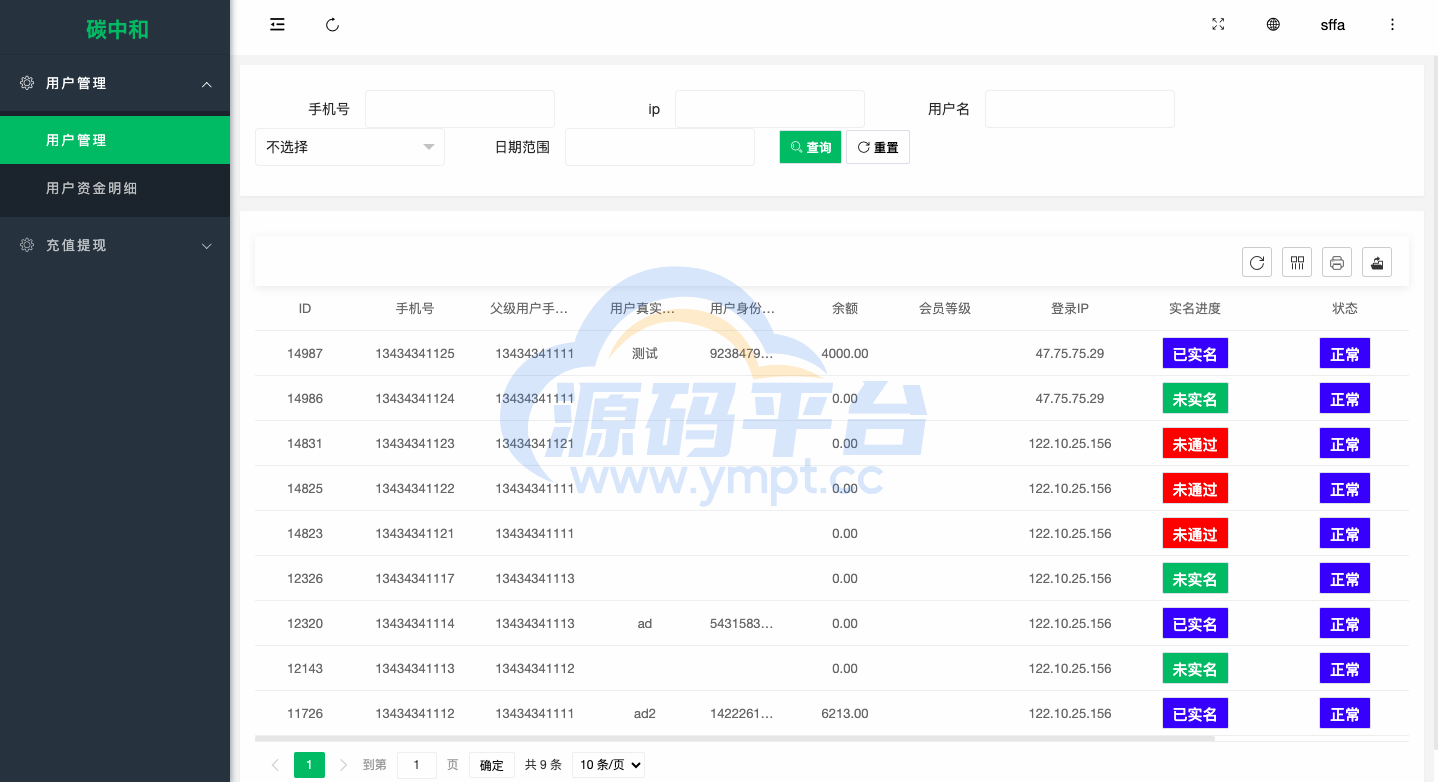
Task: Click phone number 13434341125 cell
Action: point(415,353)
